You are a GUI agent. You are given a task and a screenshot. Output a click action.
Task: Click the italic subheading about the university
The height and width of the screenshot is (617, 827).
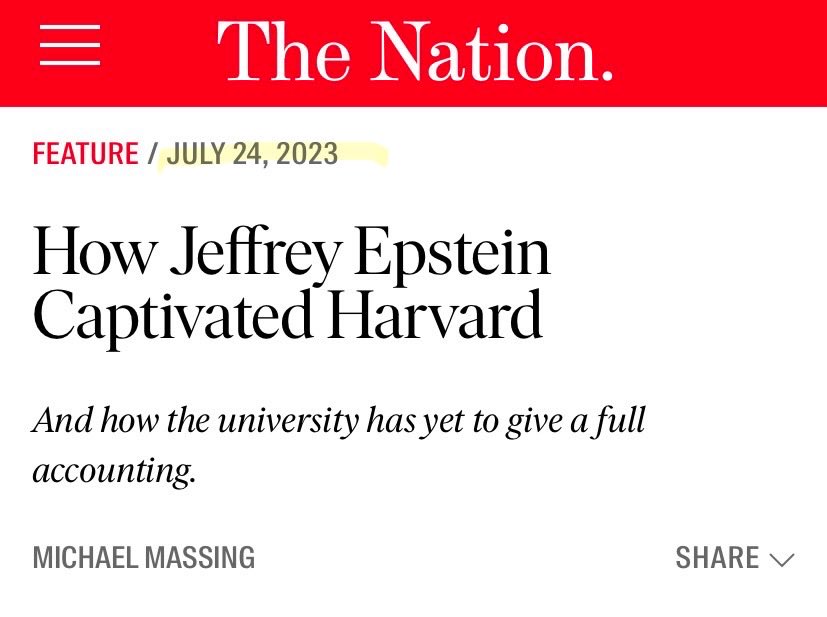click(x=338, y=420)
